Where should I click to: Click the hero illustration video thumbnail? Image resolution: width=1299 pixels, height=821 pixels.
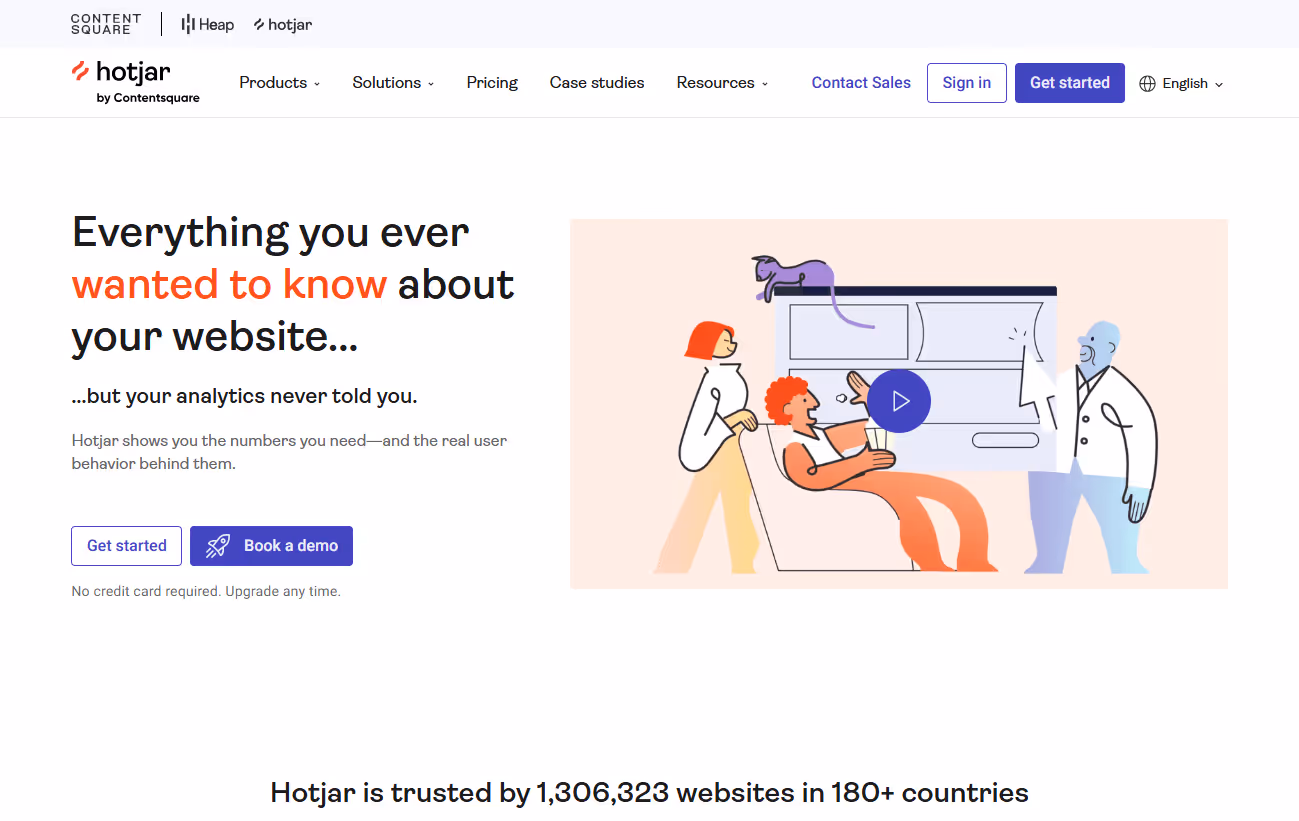(899, 404)
